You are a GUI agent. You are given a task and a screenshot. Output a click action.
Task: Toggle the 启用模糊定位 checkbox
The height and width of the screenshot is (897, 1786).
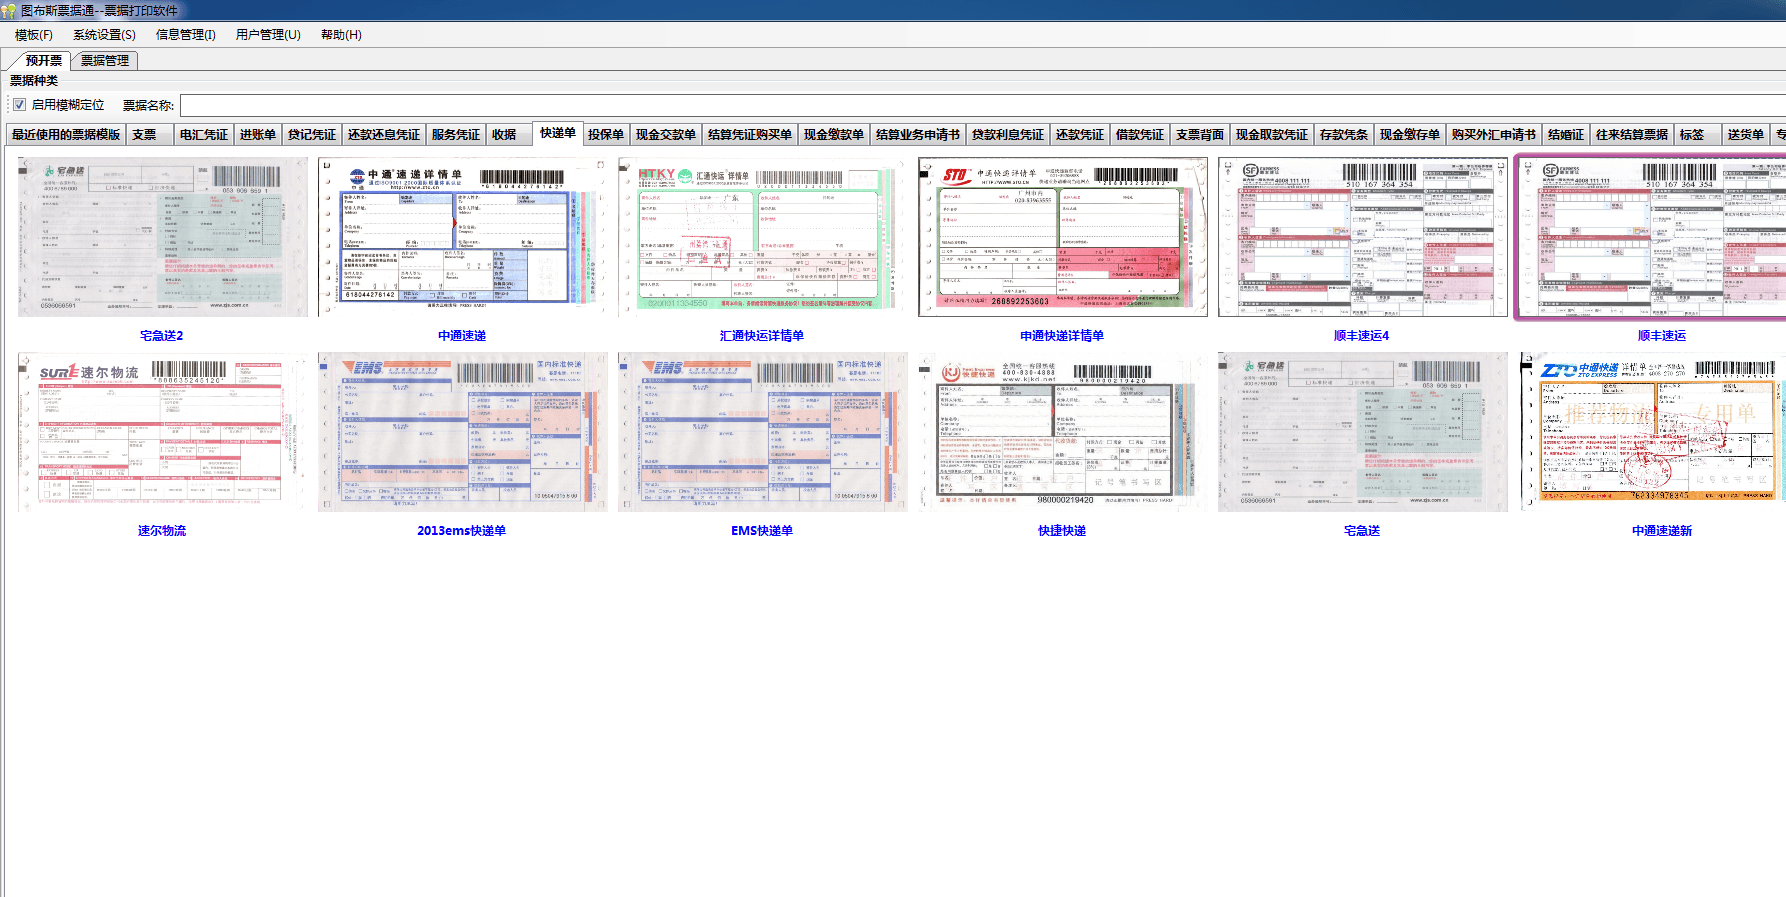19,105
